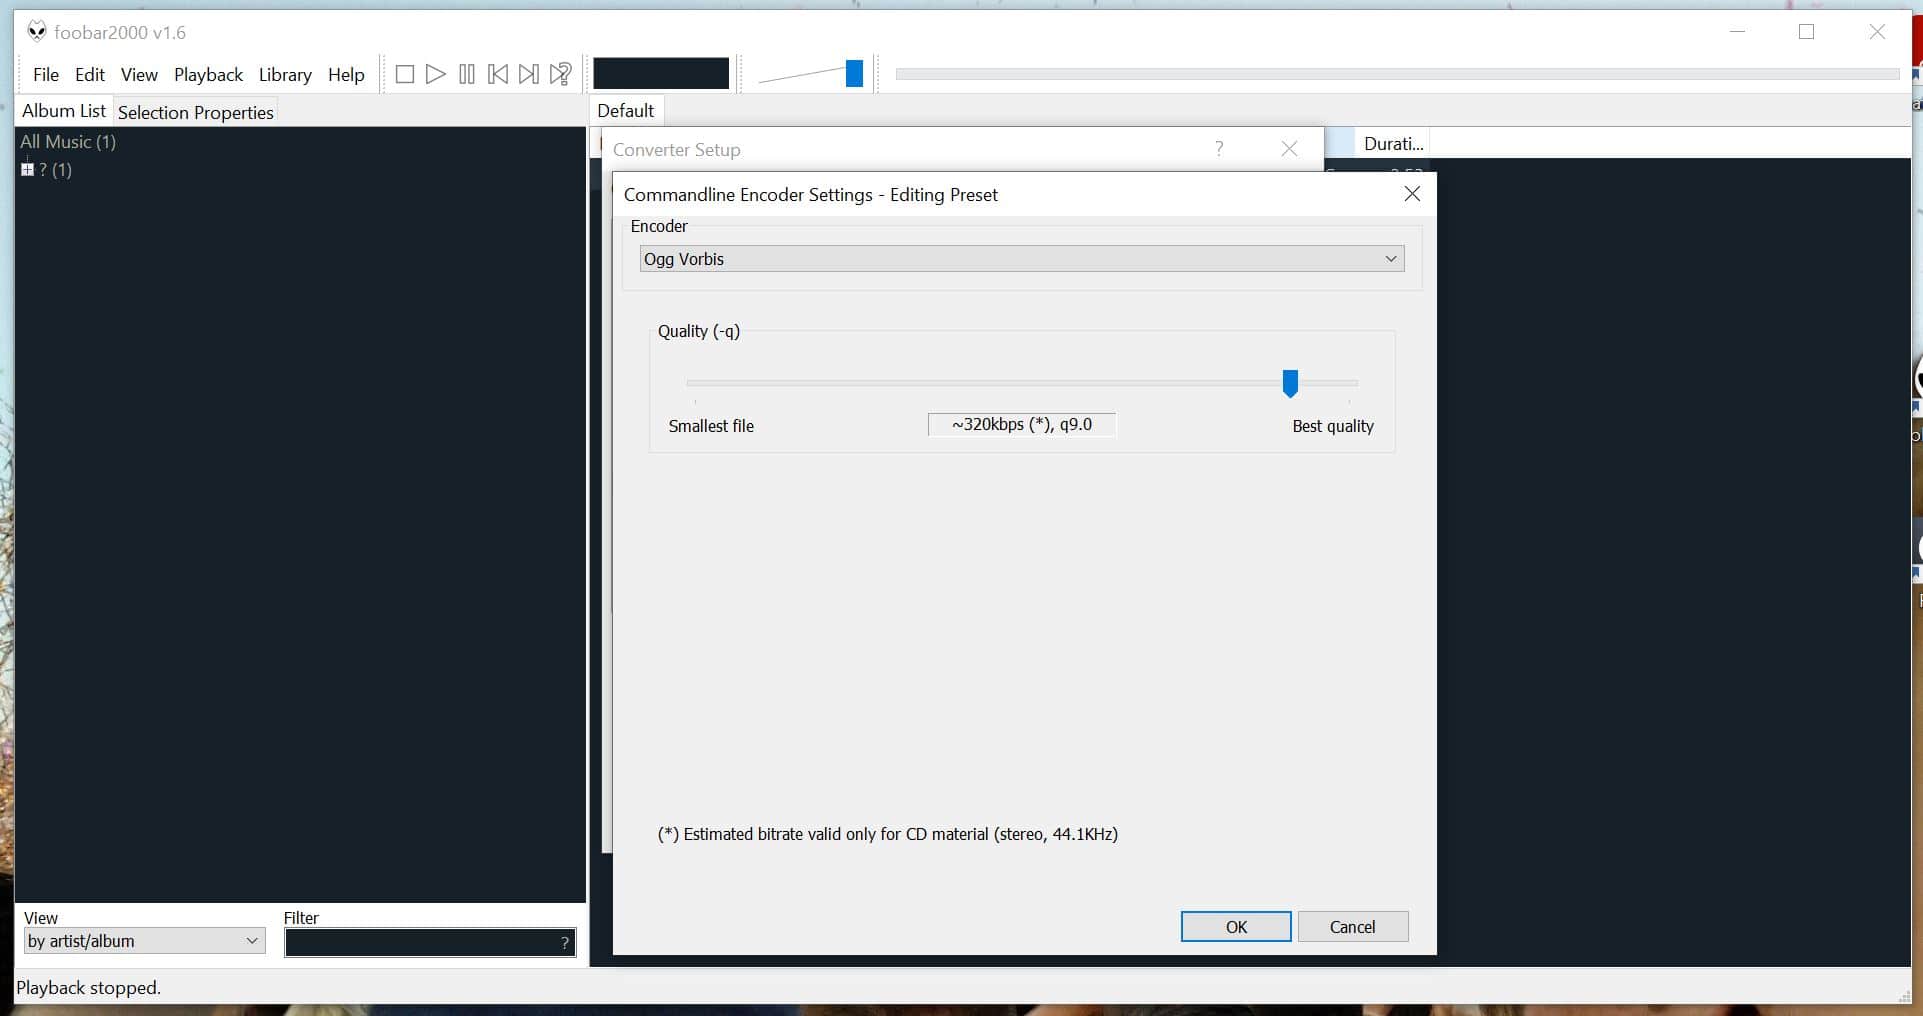
Task: Click the volume slider handle
Action: 854,73
